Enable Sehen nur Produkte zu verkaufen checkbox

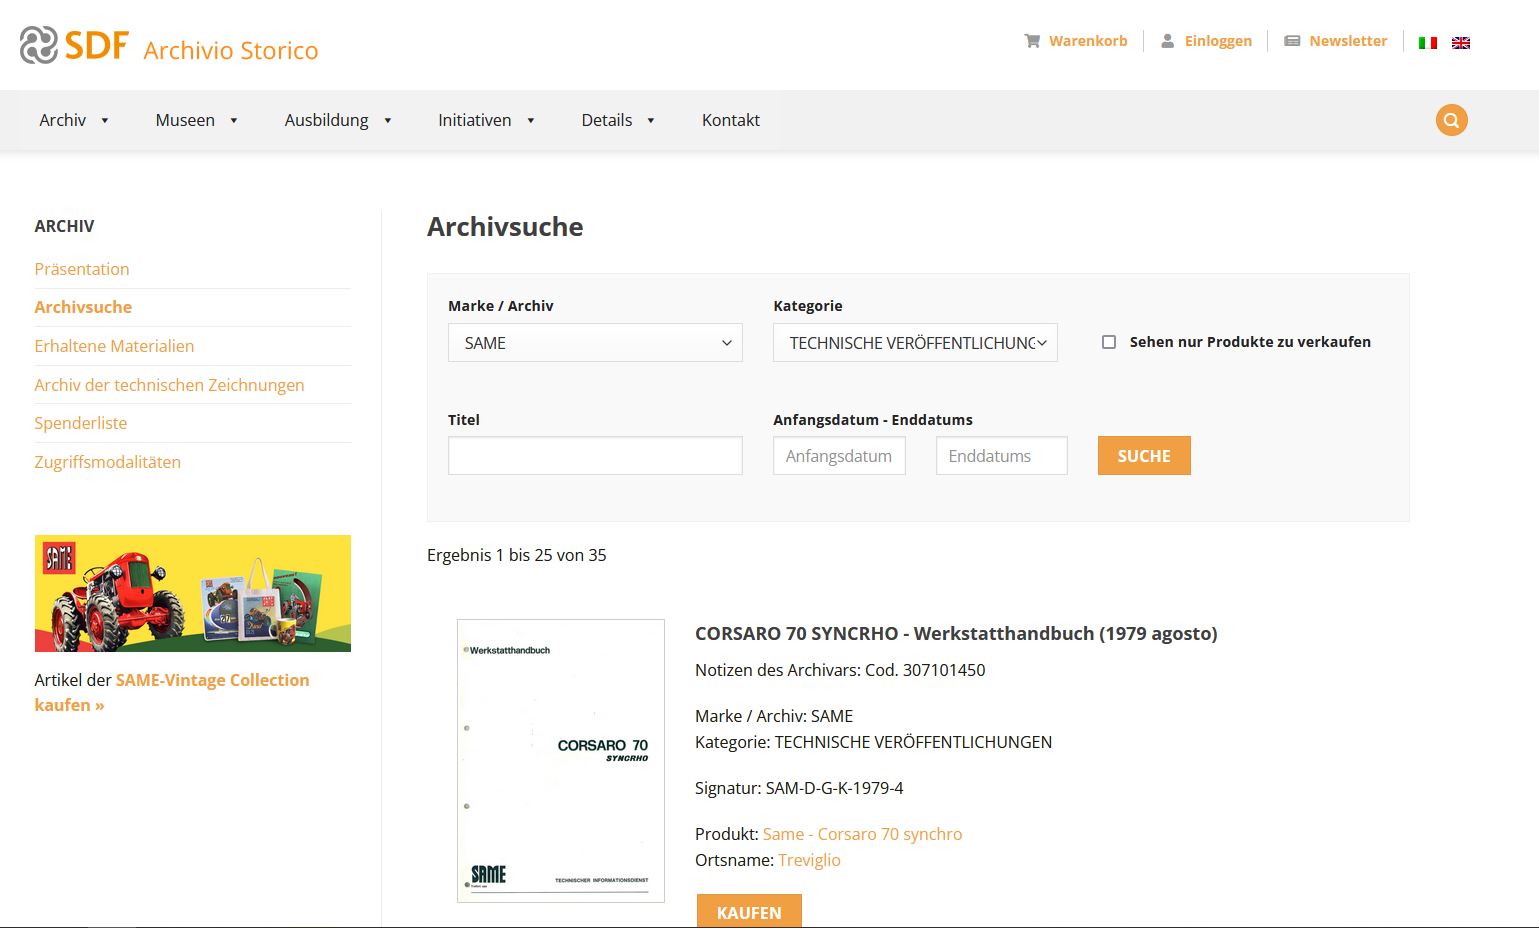(x=1109, y=342)
